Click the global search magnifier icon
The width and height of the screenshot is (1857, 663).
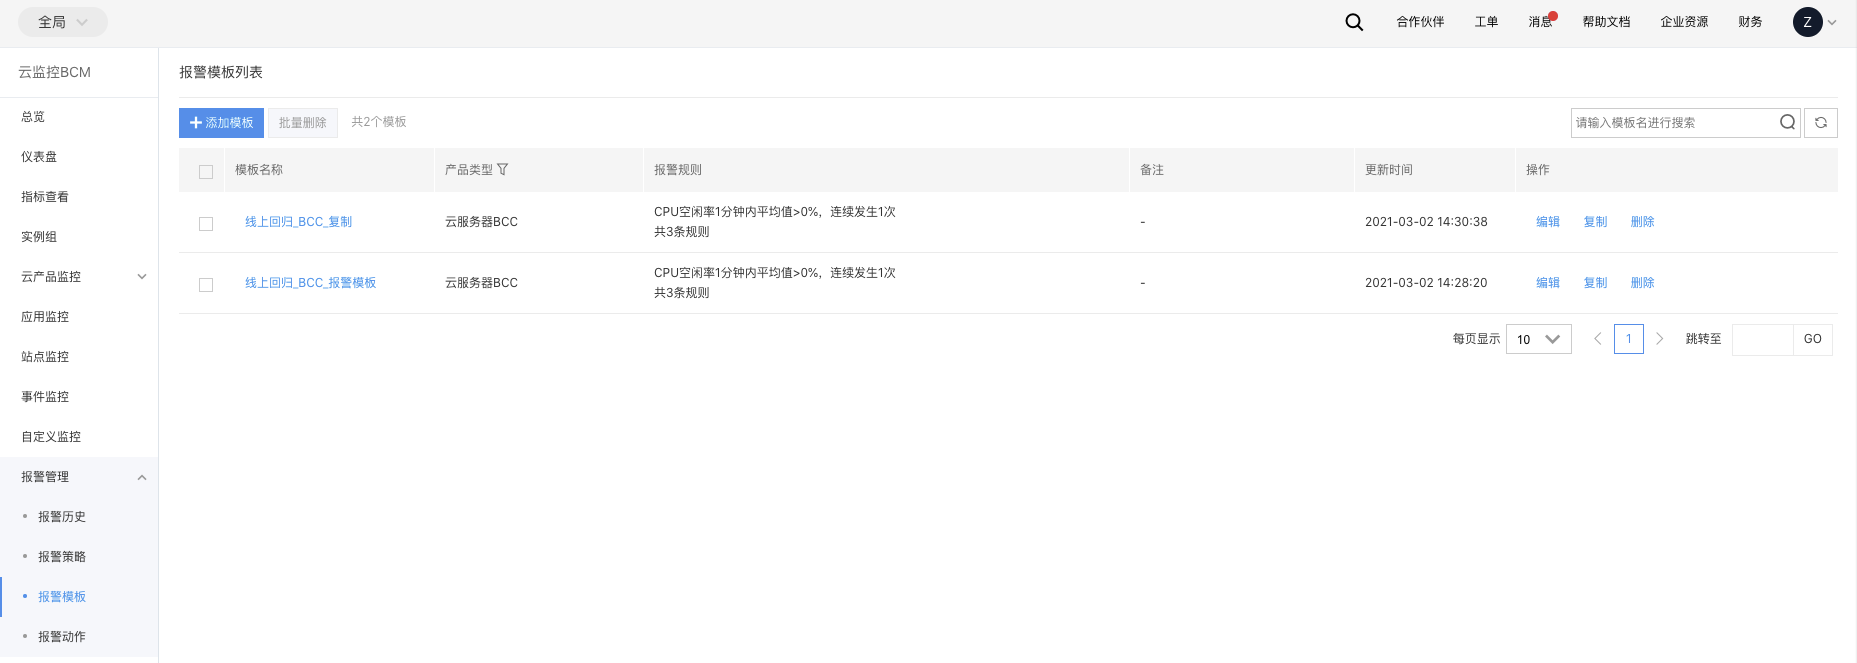point(1354,22)
